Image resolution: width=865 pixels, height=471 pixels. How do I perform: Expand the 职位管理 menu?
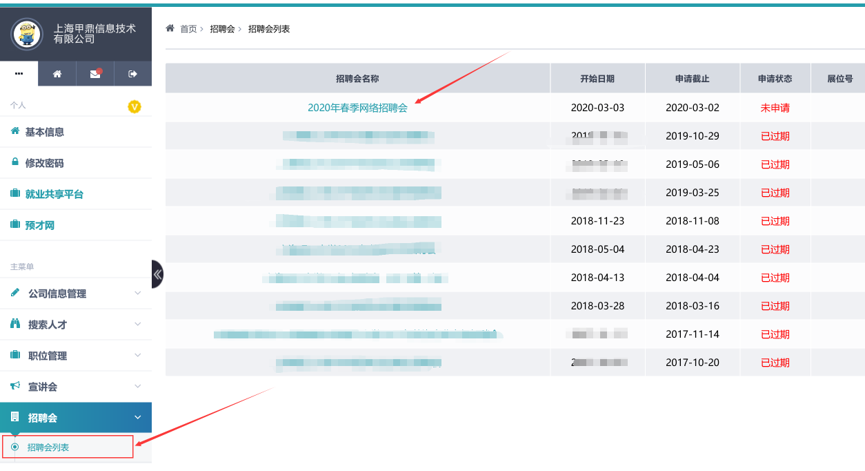point(47,356)
